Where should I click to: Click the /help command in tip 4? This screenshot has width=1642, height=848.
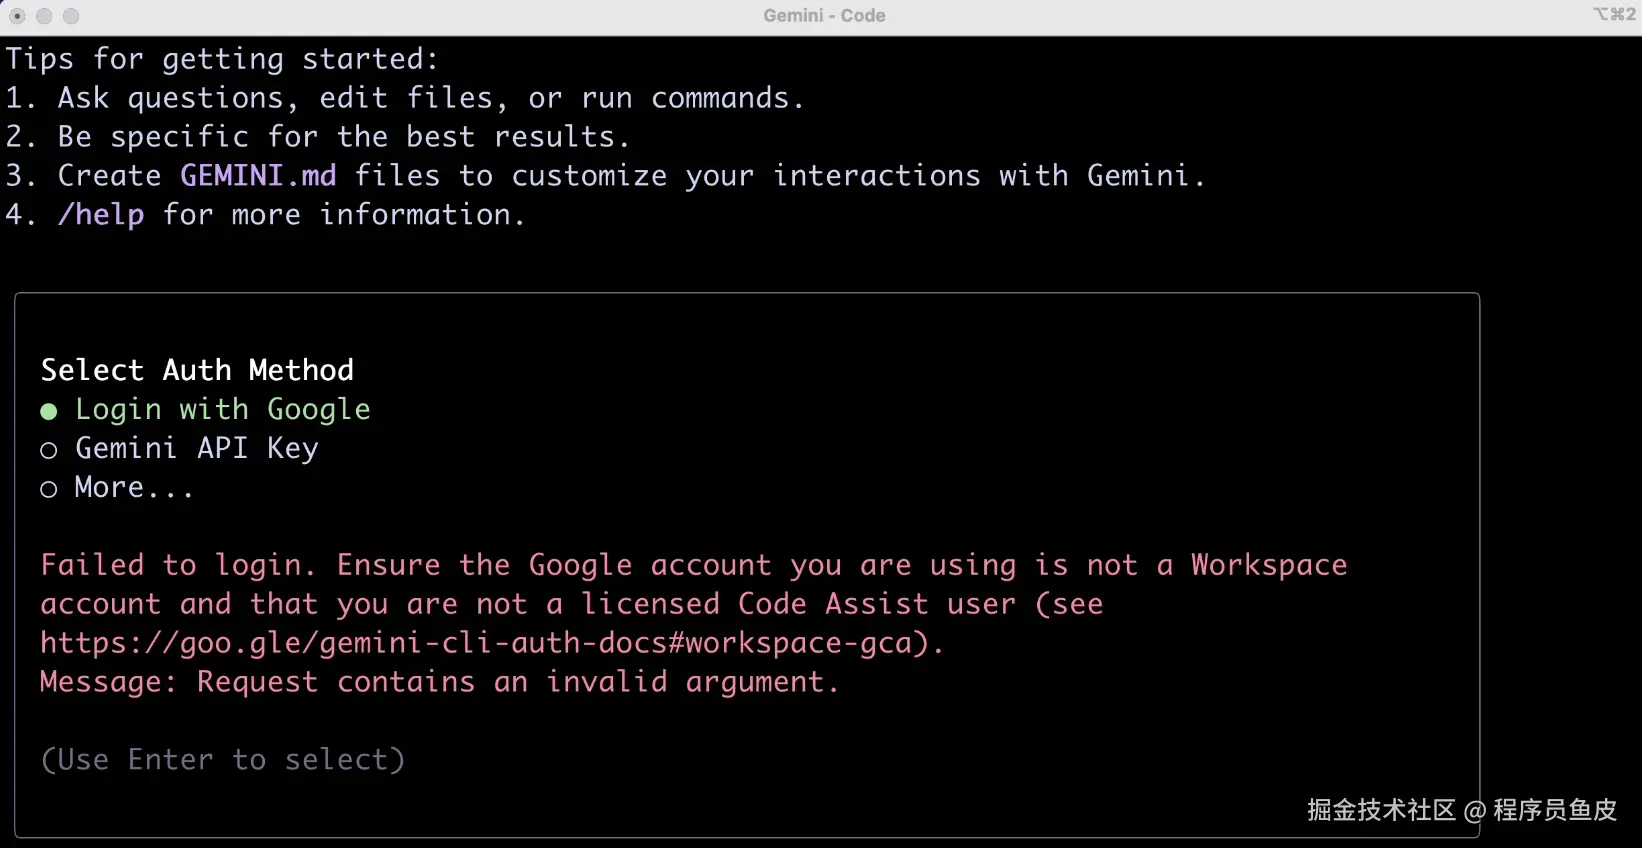[101, 215]
